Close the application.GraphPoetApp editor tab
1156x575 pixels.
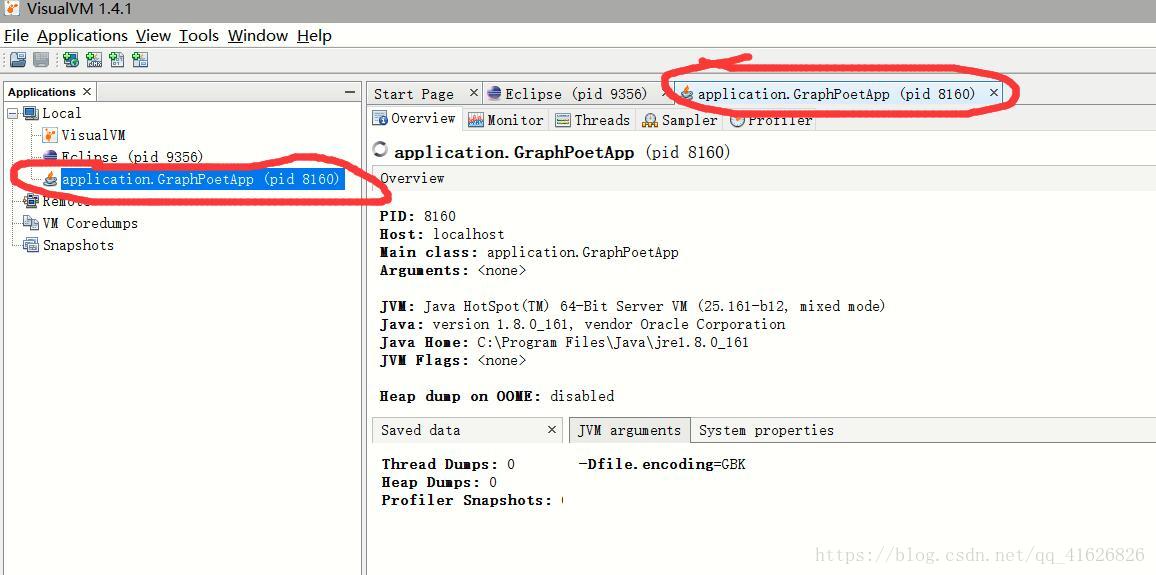click(993, 93)
